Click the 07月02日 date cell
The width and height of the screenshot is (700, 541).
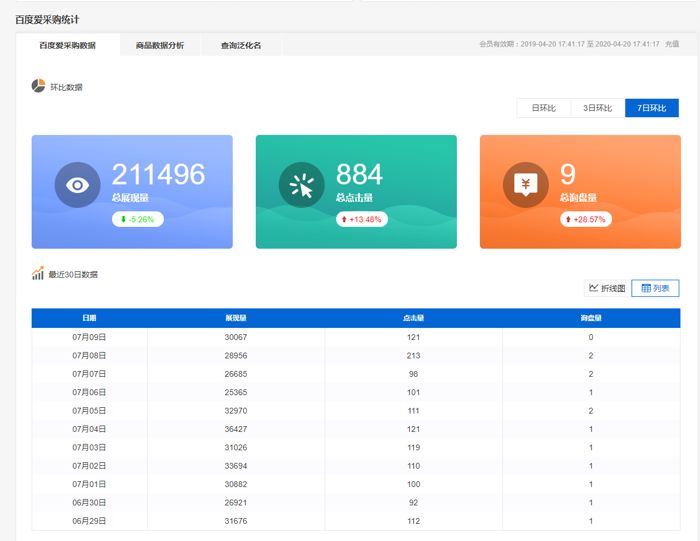click(x=89, y=466)
